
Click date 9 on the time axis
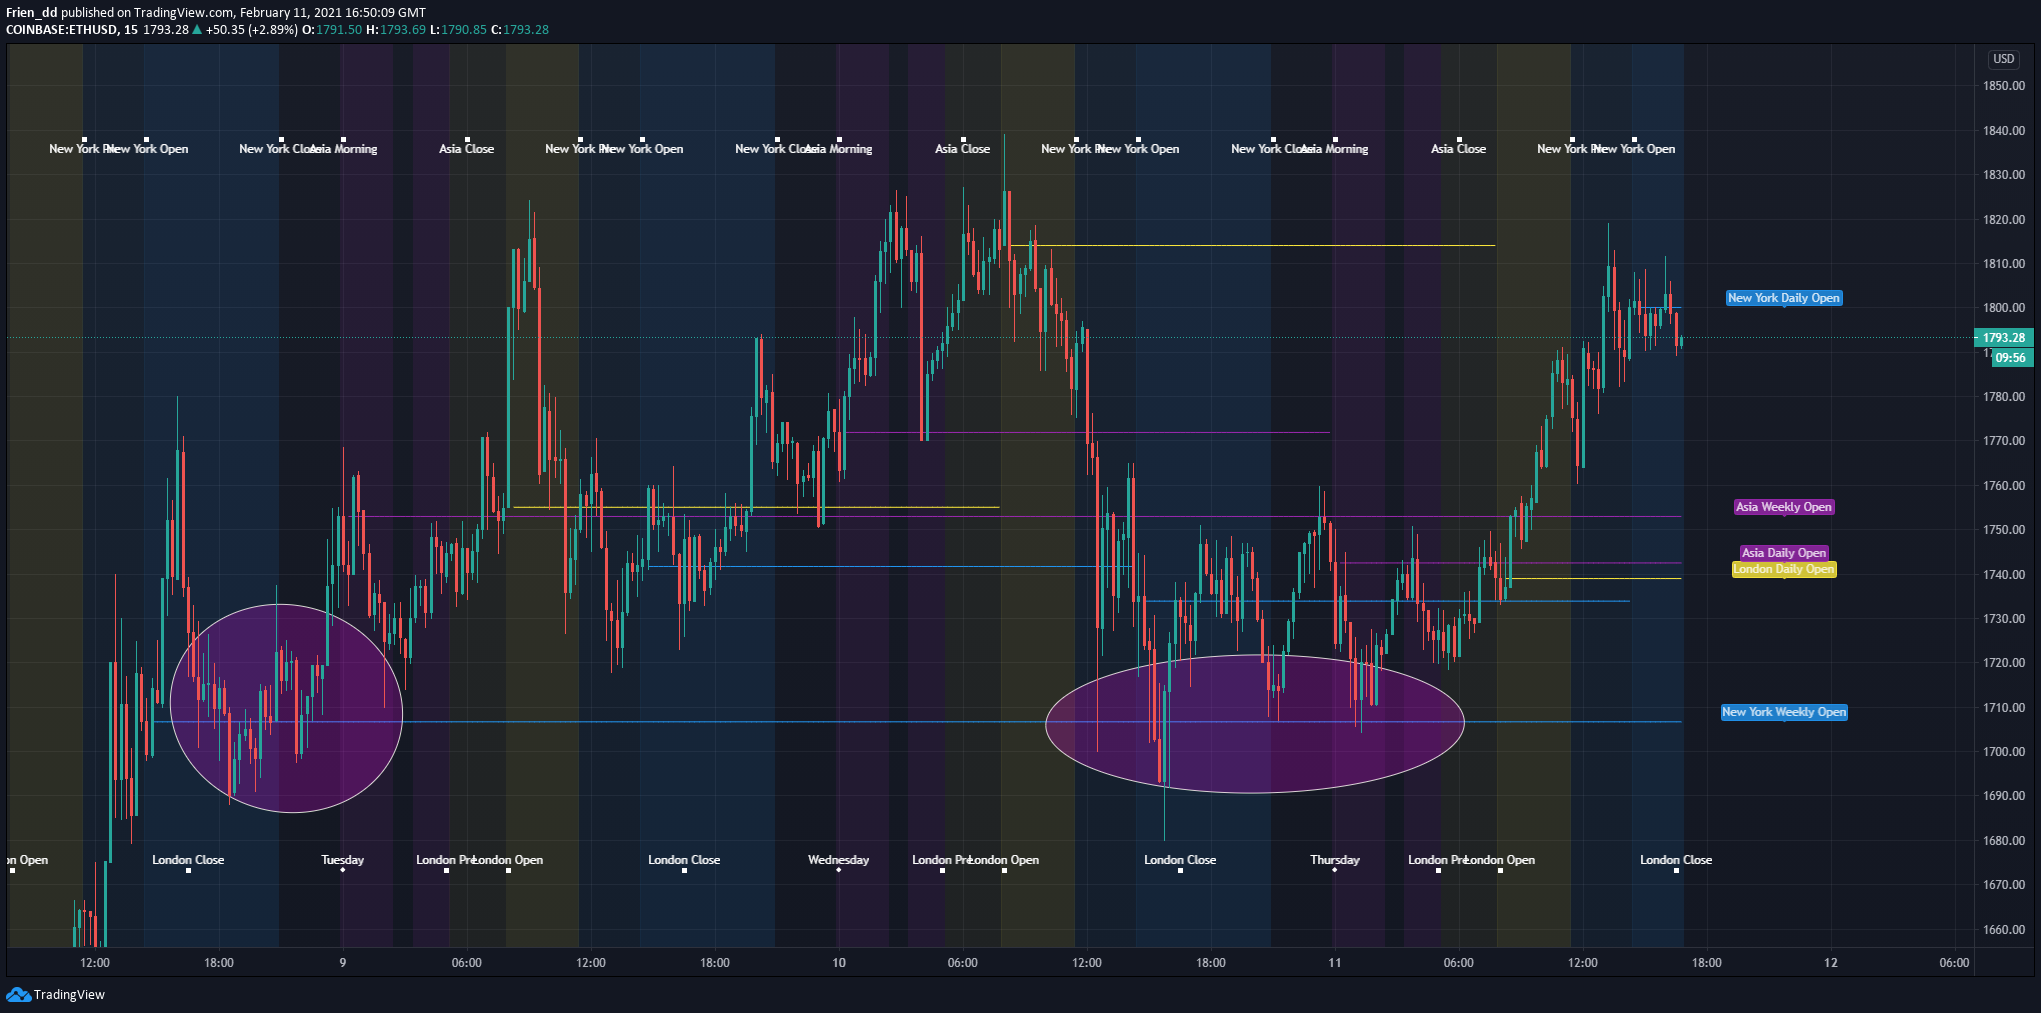(343, 963)
